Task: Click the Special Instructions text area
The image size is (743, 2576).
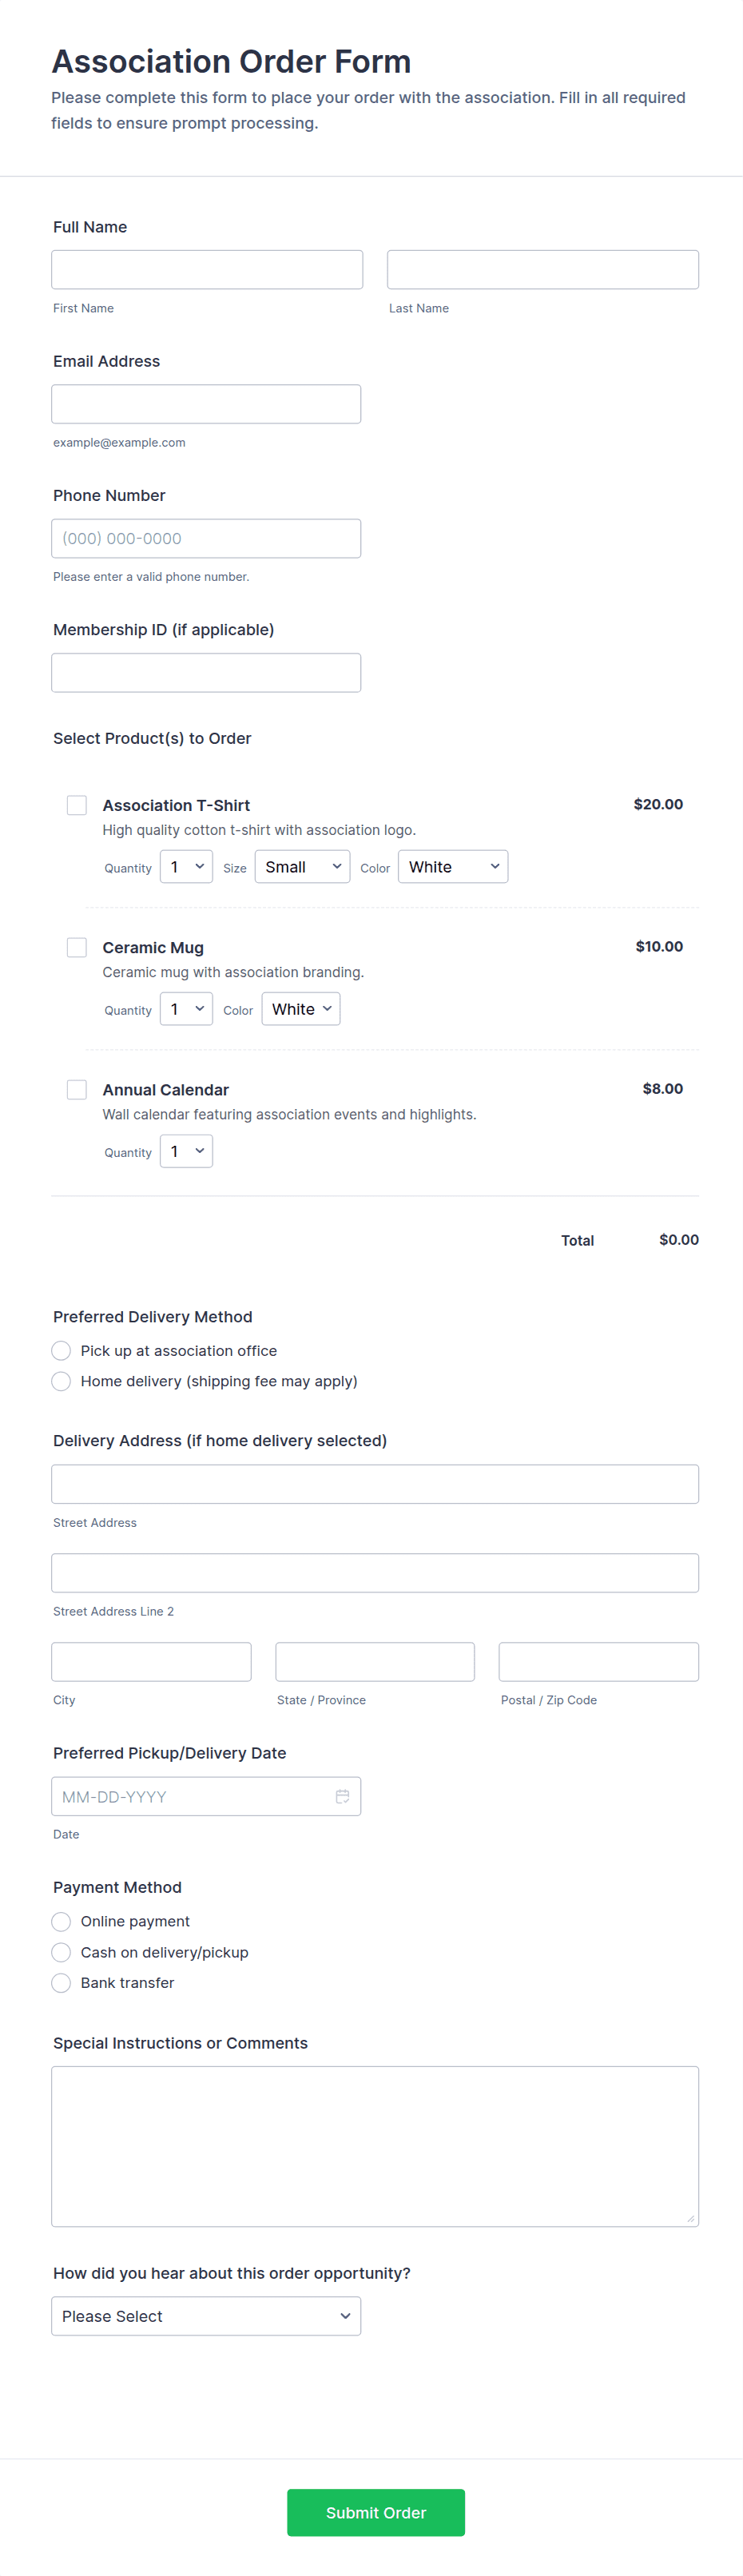Action: [375, 2146]
